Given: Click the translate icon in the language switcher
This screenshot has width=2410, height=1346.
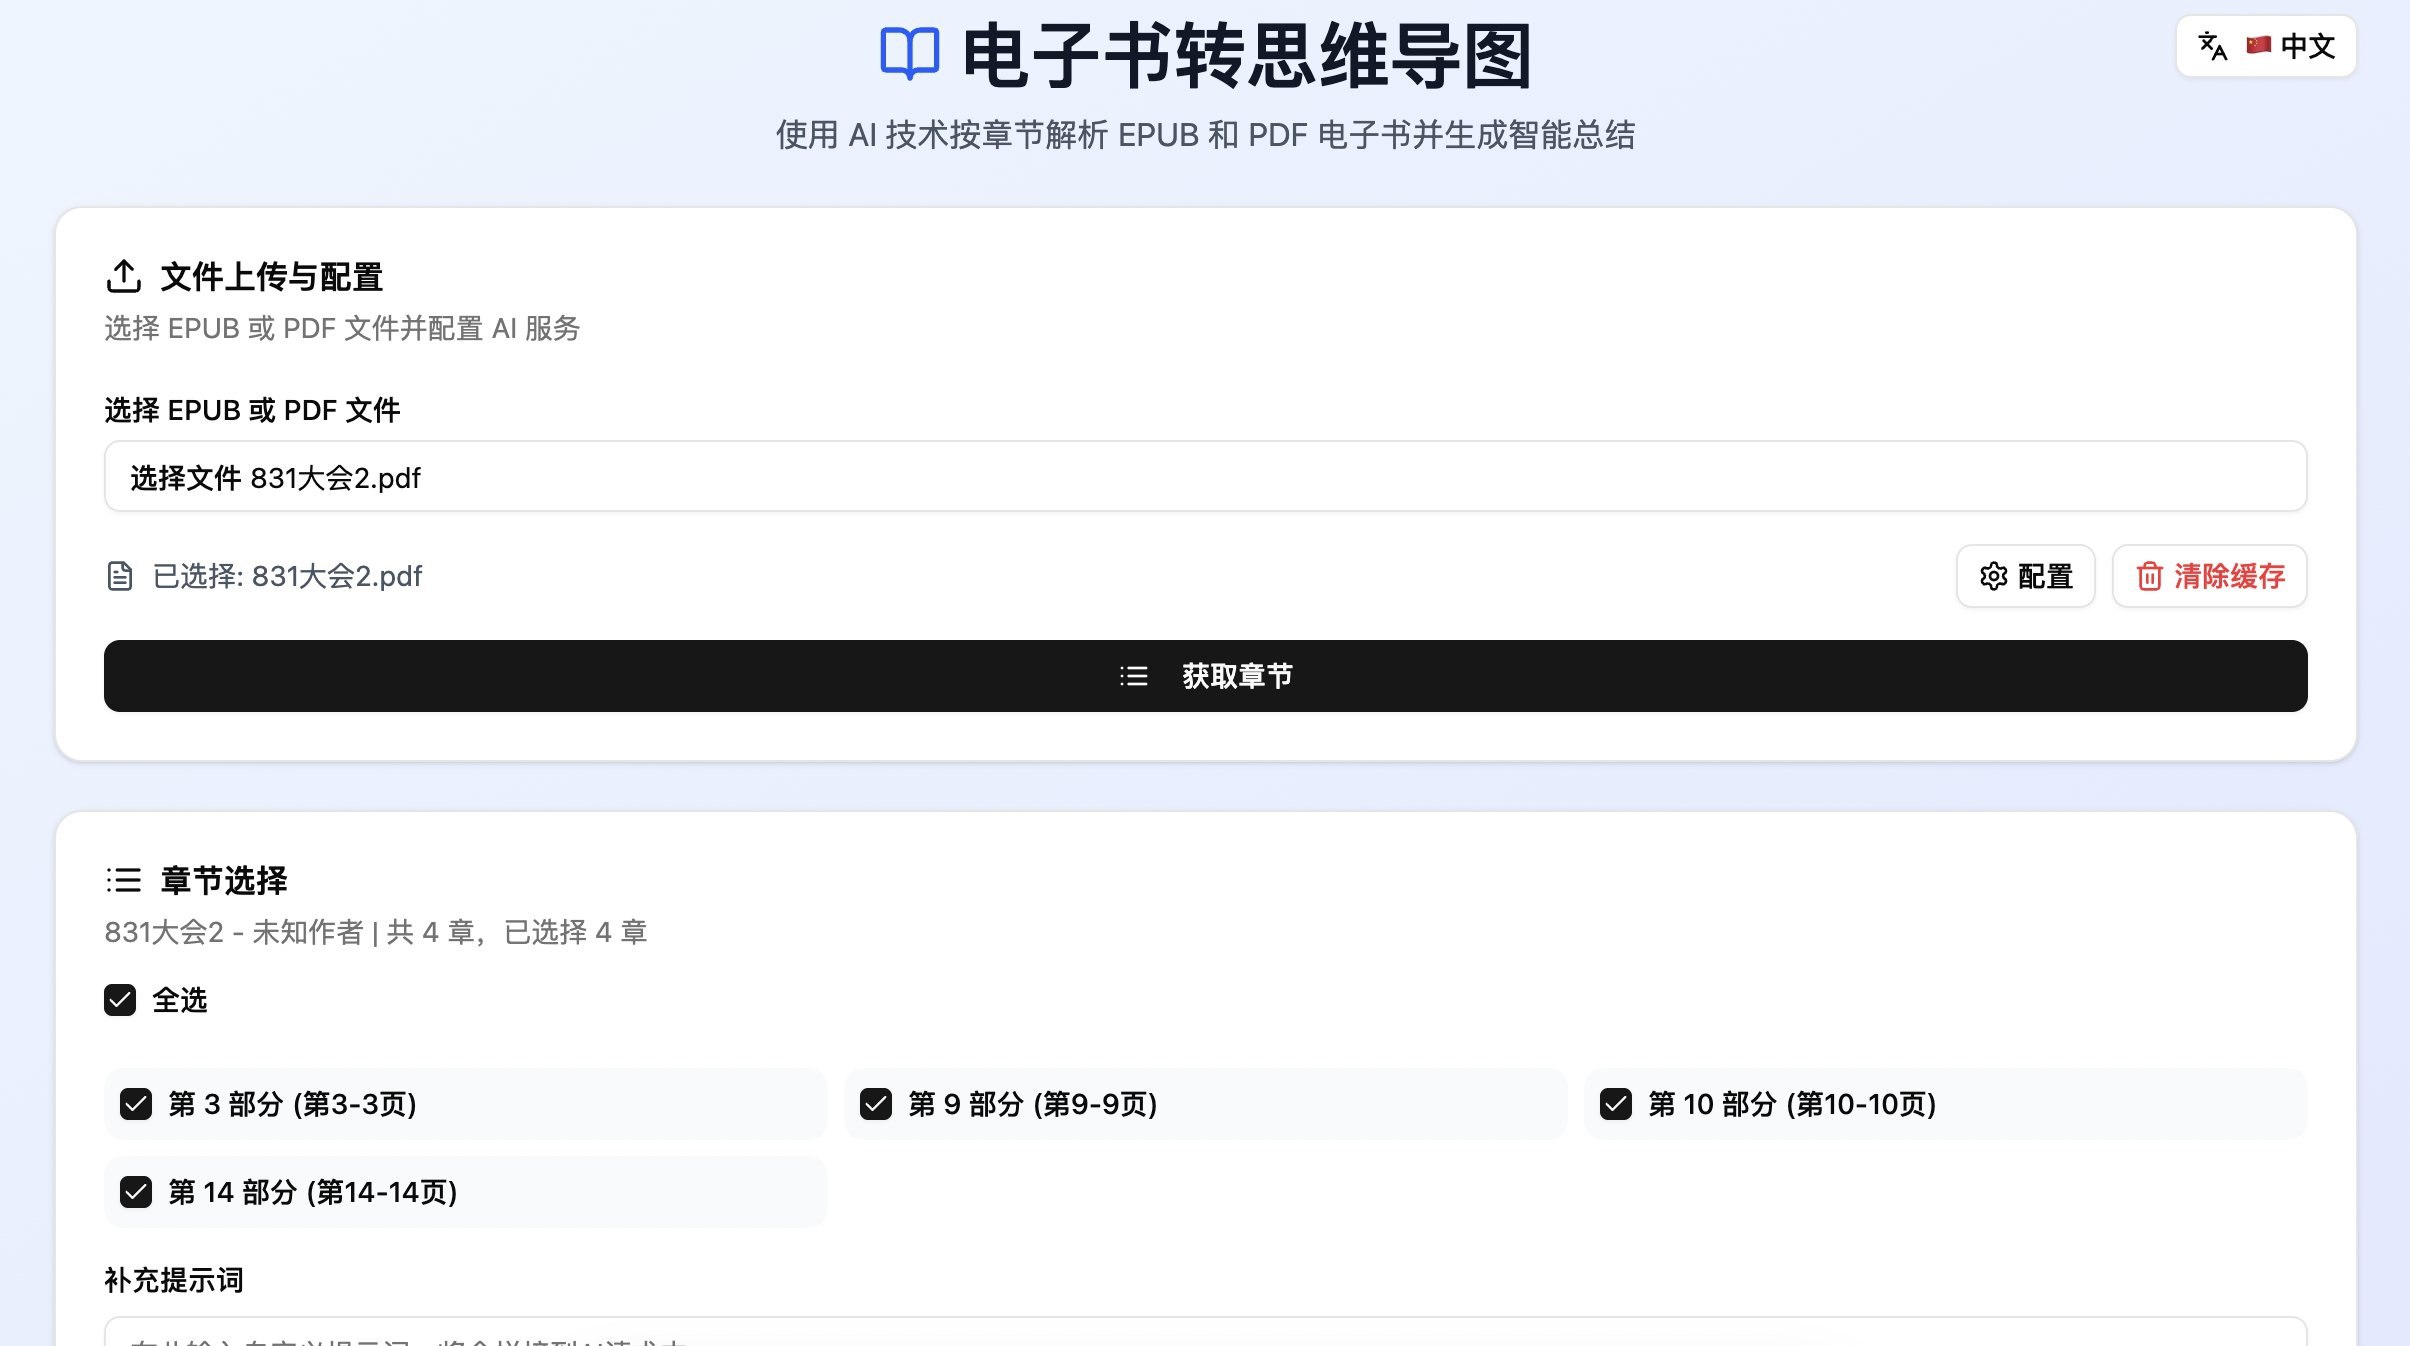Looking at the screenshot, I should coord(2212,46).
